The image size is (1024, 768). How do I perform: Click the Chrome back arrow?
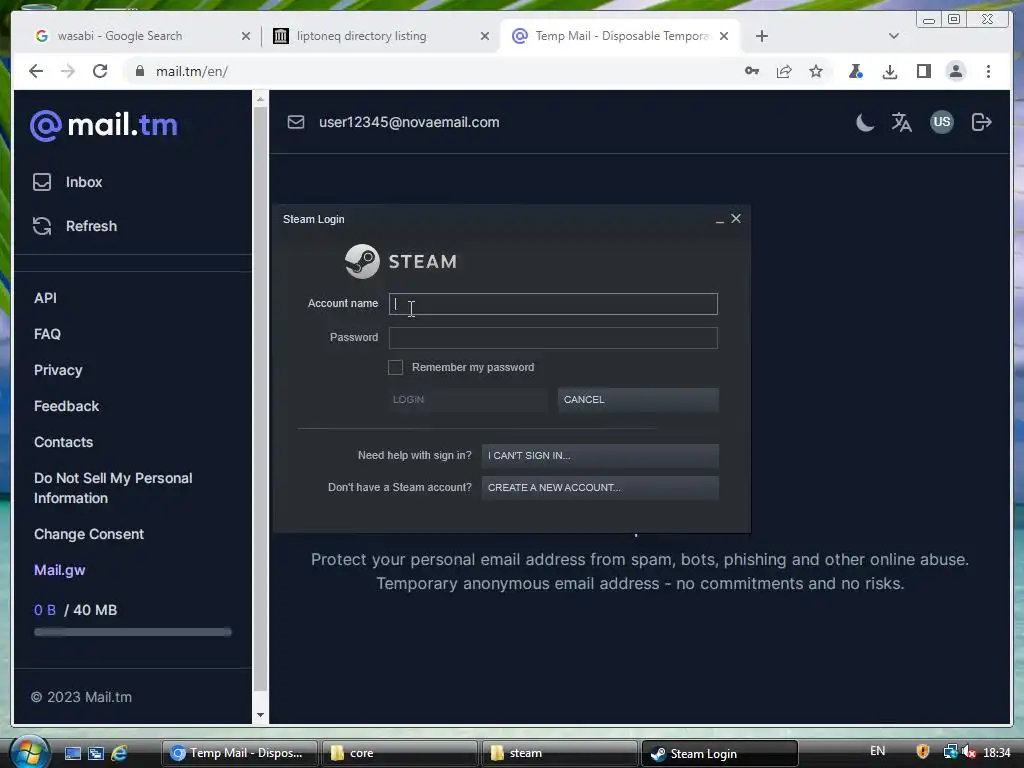tap(36, 71)
